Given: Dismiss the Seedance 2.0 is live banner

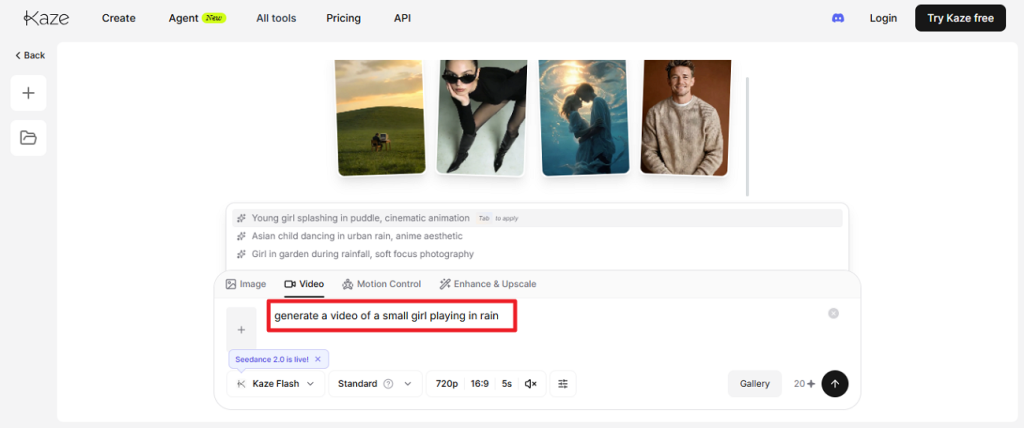Looking at the screenshot, I should coord(317,359).
